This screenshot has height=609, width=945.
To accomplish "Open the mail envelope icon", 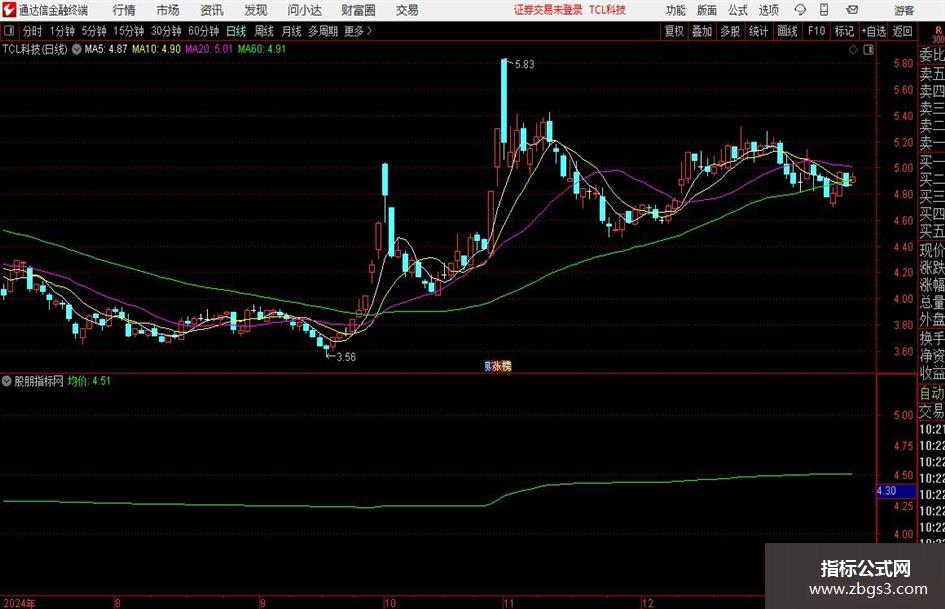I will click(852, 10).
